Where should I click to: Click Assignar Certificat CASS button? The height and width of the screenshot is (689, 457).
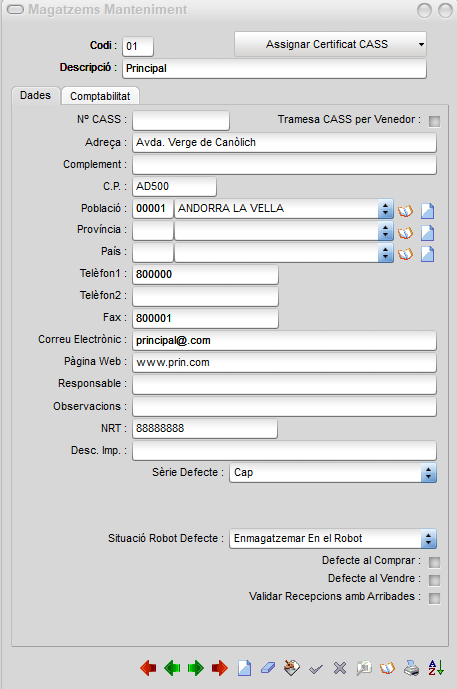(330, 44)
